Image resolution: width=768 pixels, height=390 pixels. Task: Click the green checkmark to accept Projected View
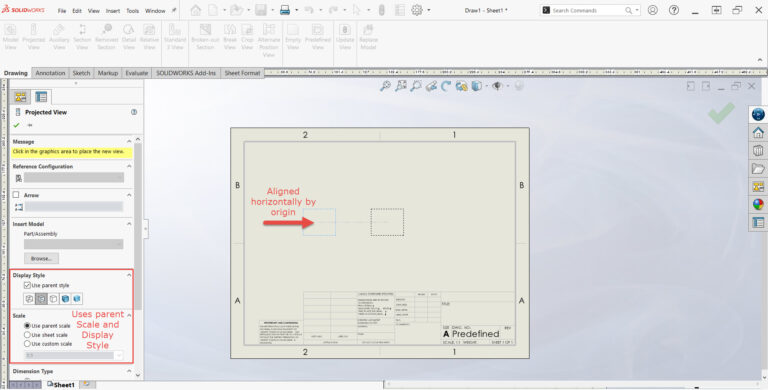pos(17,125)
